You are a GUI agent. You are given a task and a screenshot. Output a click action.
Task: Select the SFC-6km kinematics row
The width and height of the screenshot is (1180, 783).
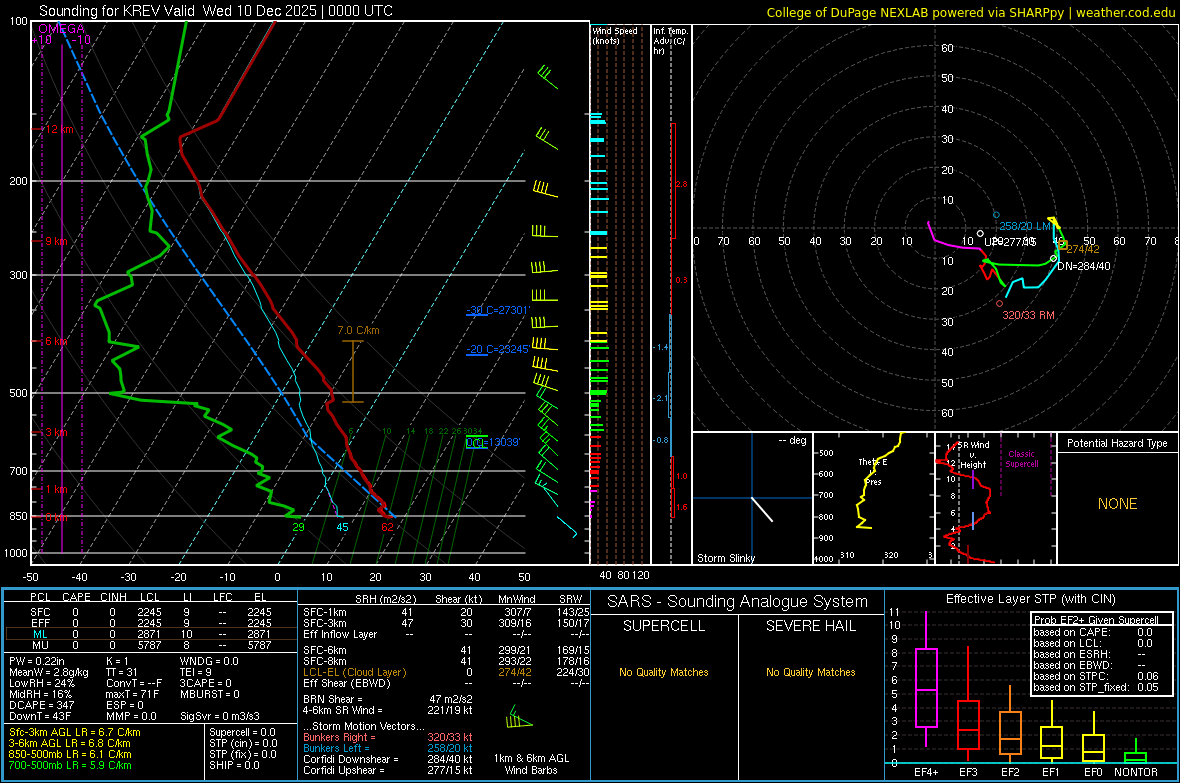click(446, 650)
